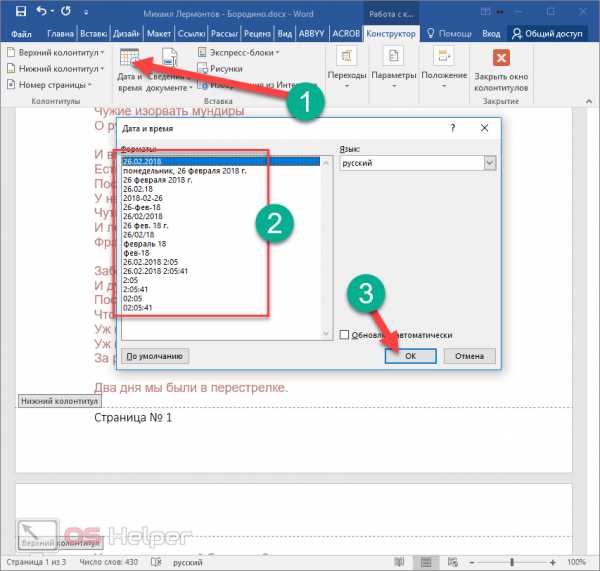600x571 pixels.
Task: Open the ACROBAT tab
Action: tap(346, 34)
